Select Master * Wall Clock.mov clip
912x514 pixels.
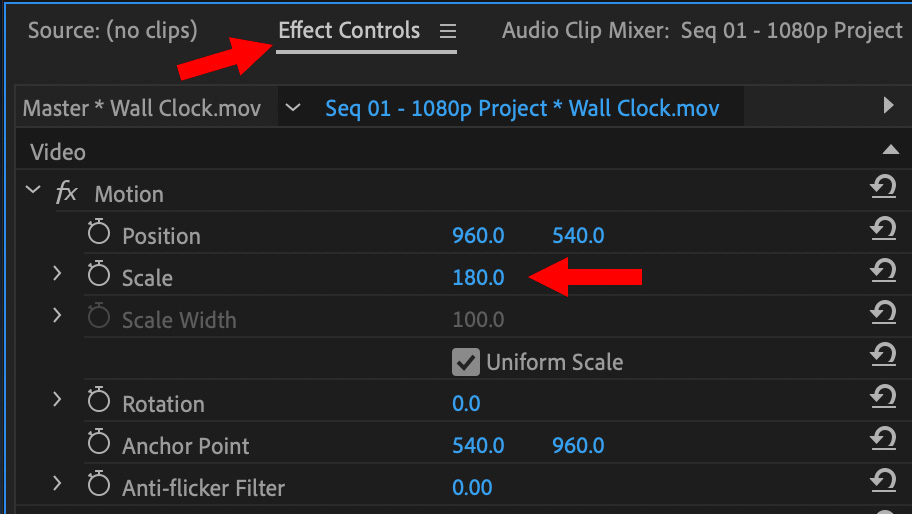coord(142,108)
